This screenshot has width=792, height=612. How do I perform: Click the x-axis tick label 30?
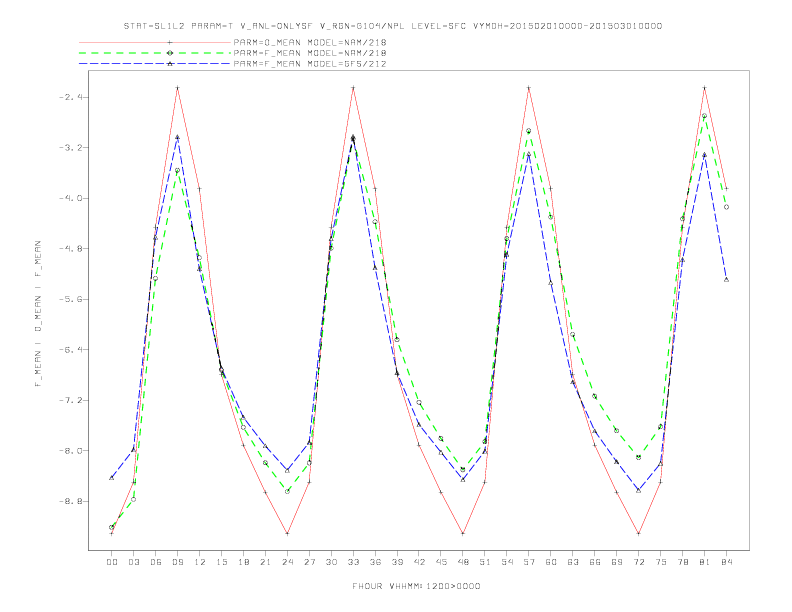pos(331,562)
